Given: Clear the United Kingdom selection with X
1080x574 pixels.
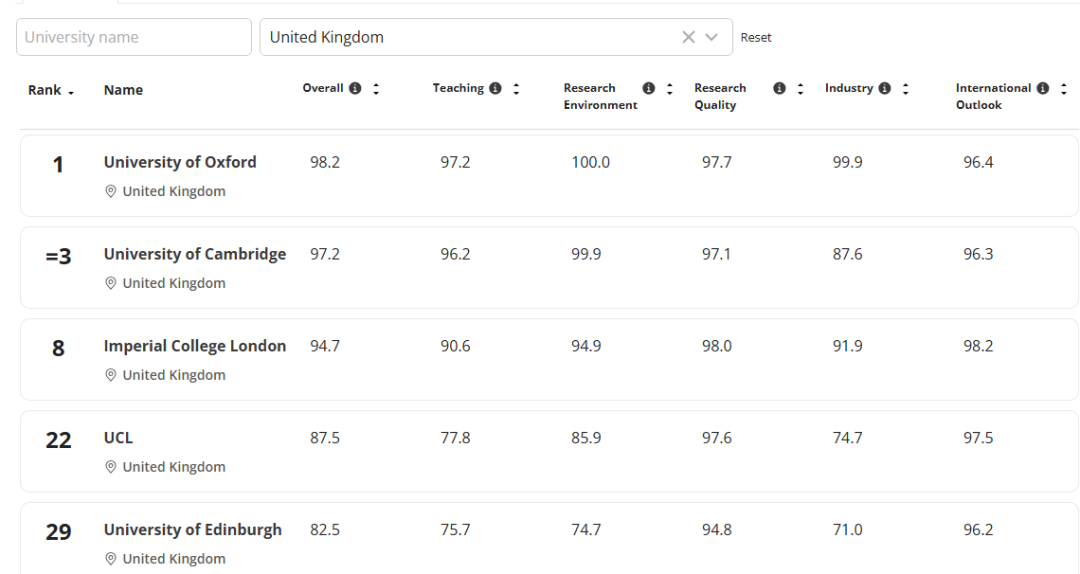Looking at the screenshot, I should 688,37.
